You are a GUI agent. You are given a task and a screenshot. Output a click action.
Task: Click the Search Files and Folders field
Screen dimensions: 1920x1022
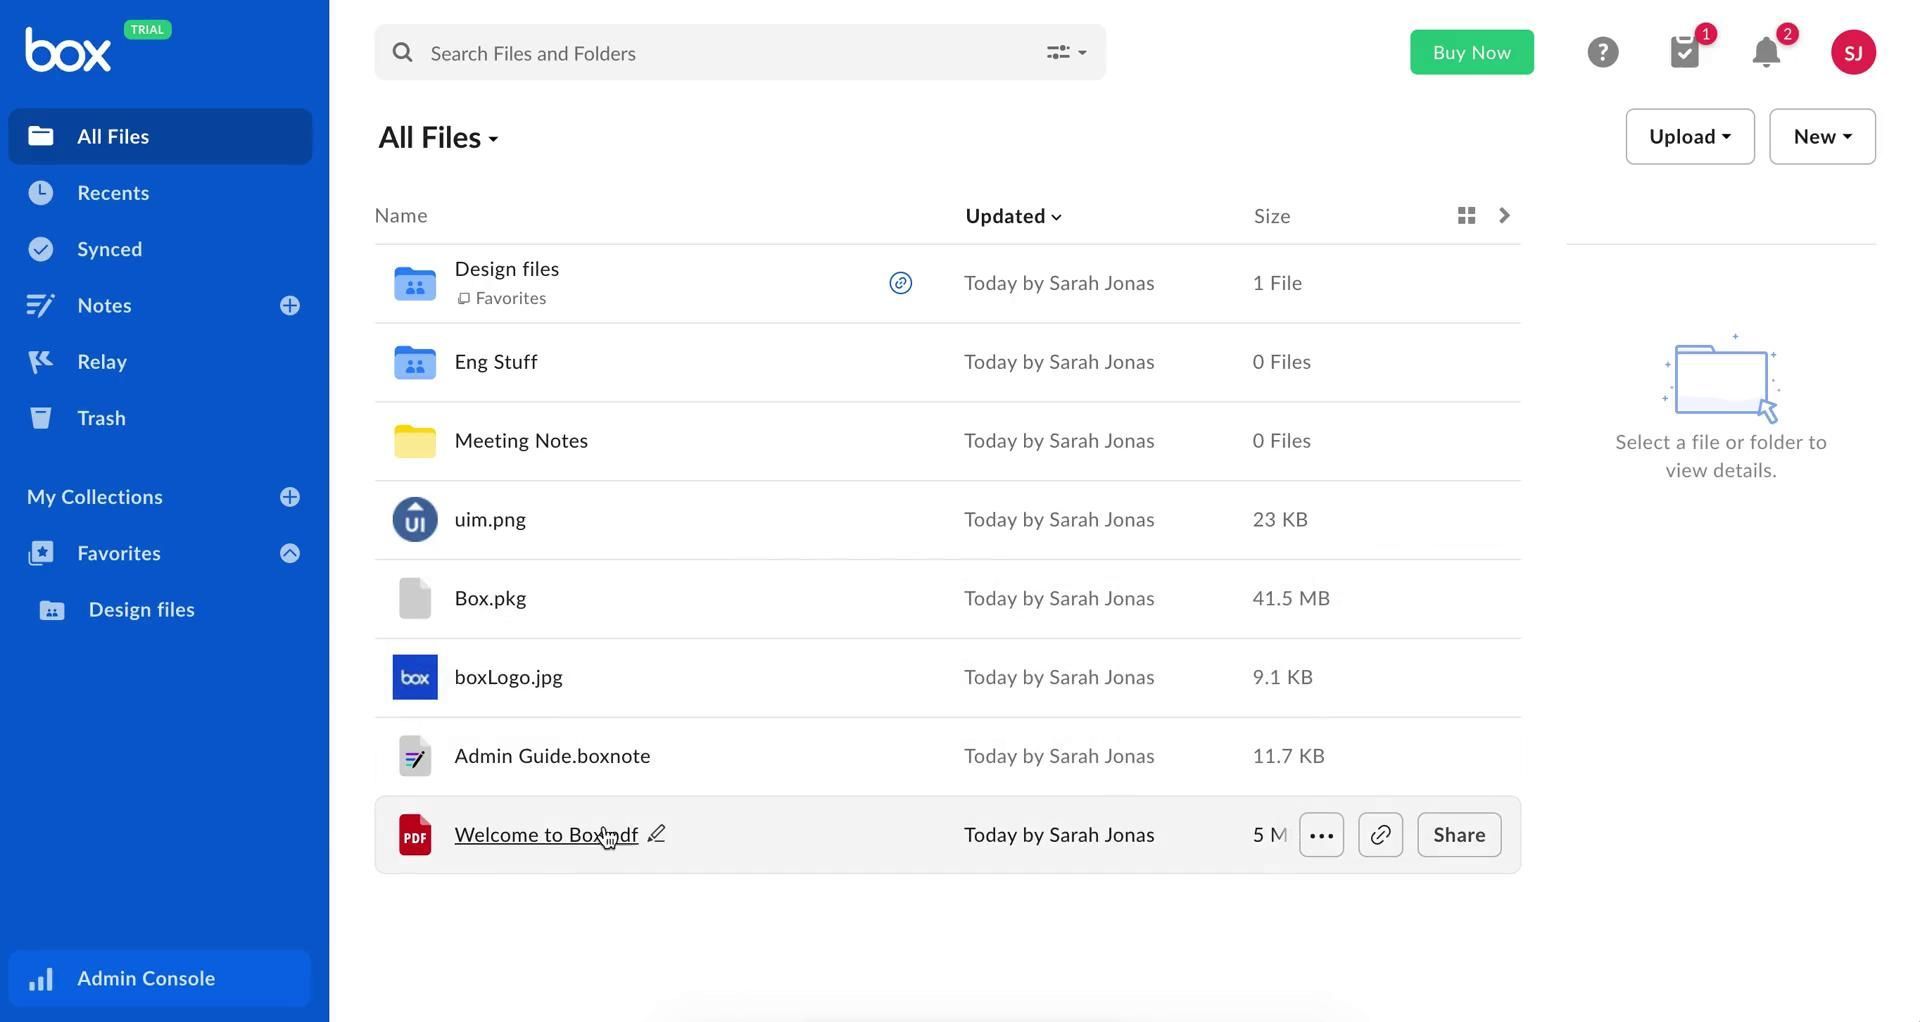coord(720,53)
